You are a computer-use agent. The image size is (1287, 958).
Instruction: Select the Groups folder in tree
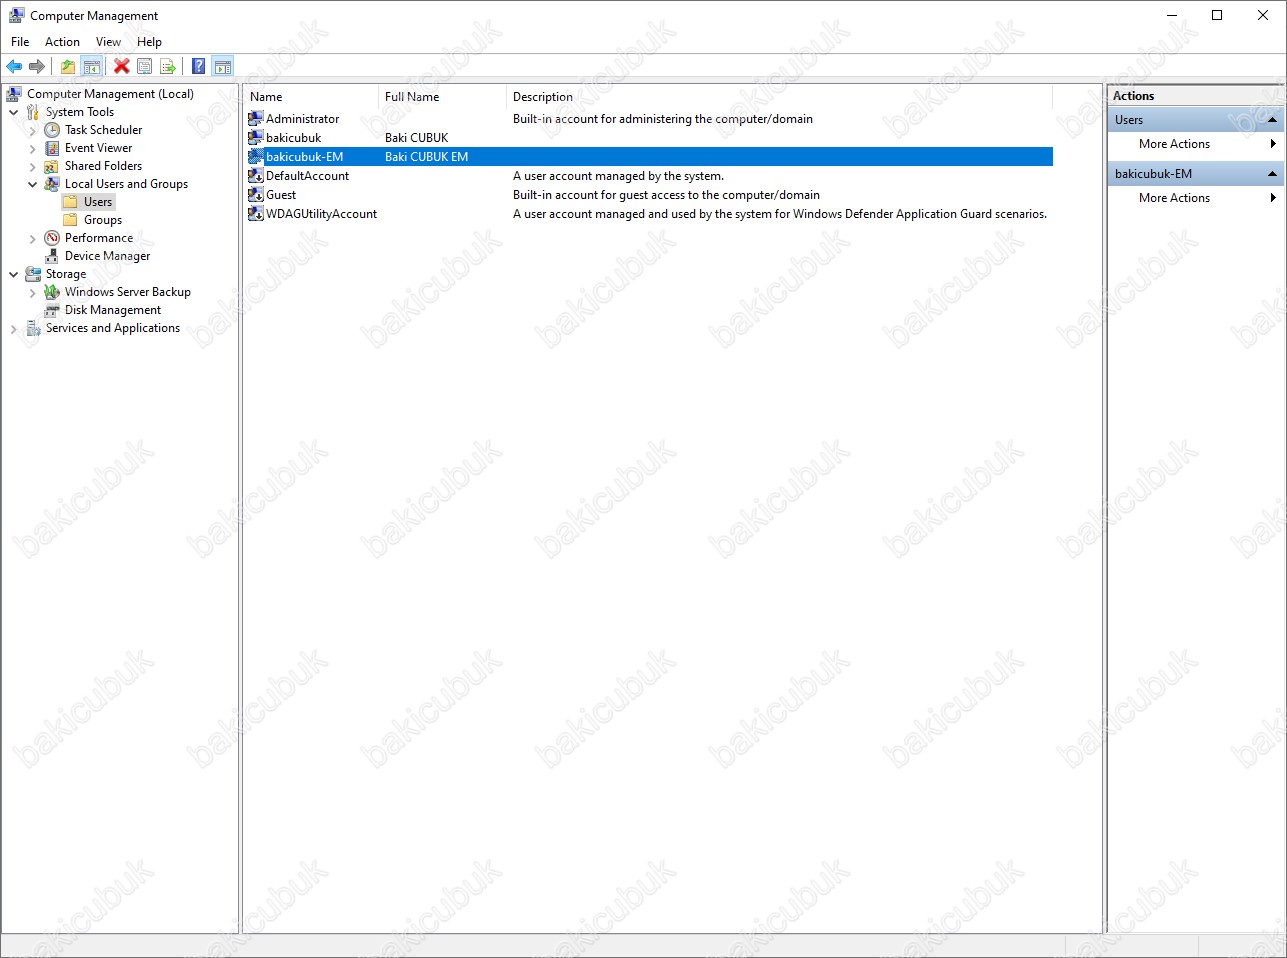point(102,220)
